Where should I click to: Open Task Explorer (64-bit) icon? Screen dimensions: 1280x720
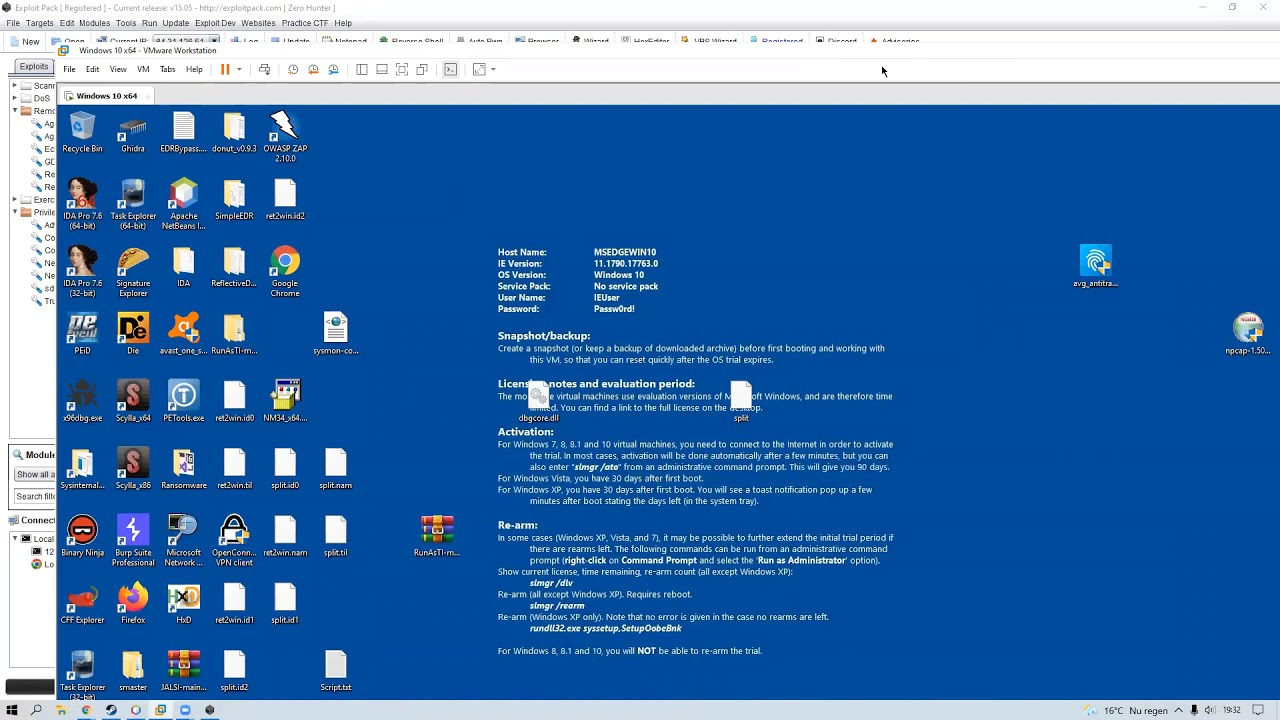tap(133, 205)
